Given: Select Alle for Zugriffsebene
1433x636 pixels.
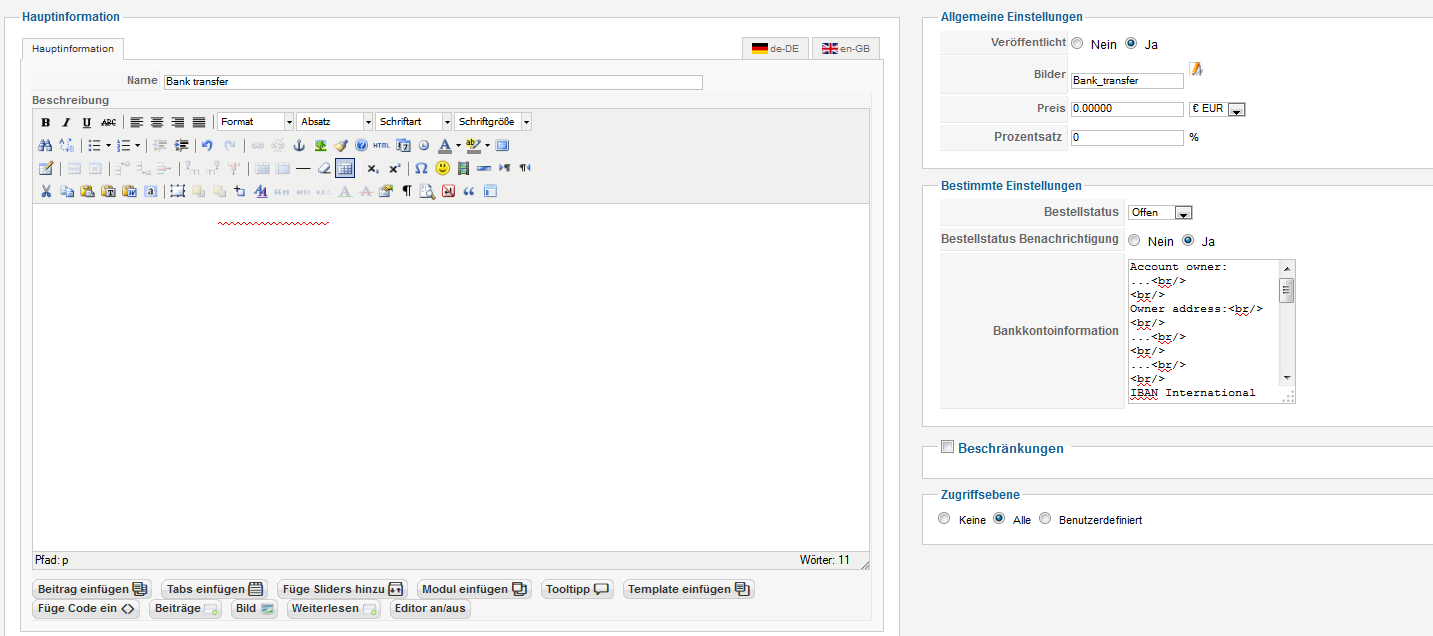Looking at the screenshot, I should [x=999, y=519].
